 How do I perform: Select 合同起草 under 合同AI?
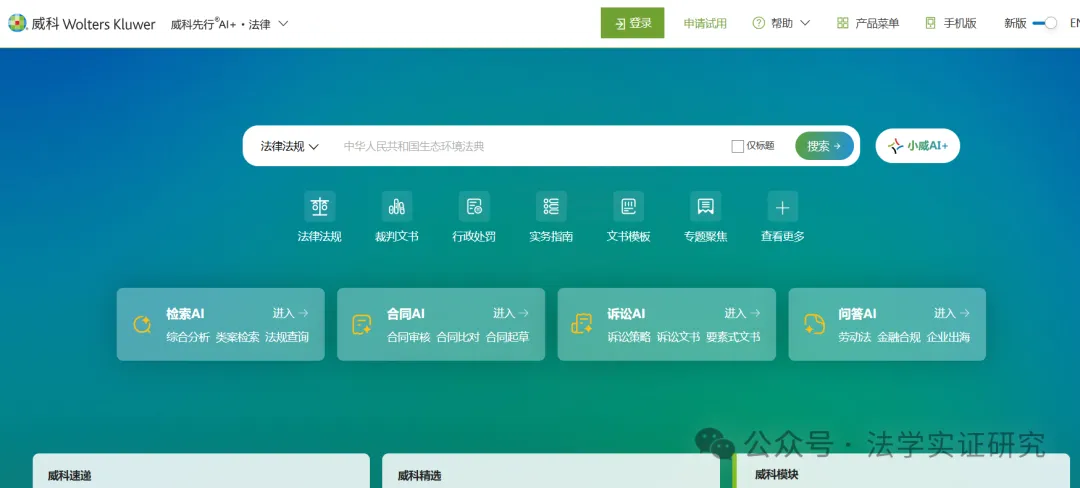tap(508, 337)
